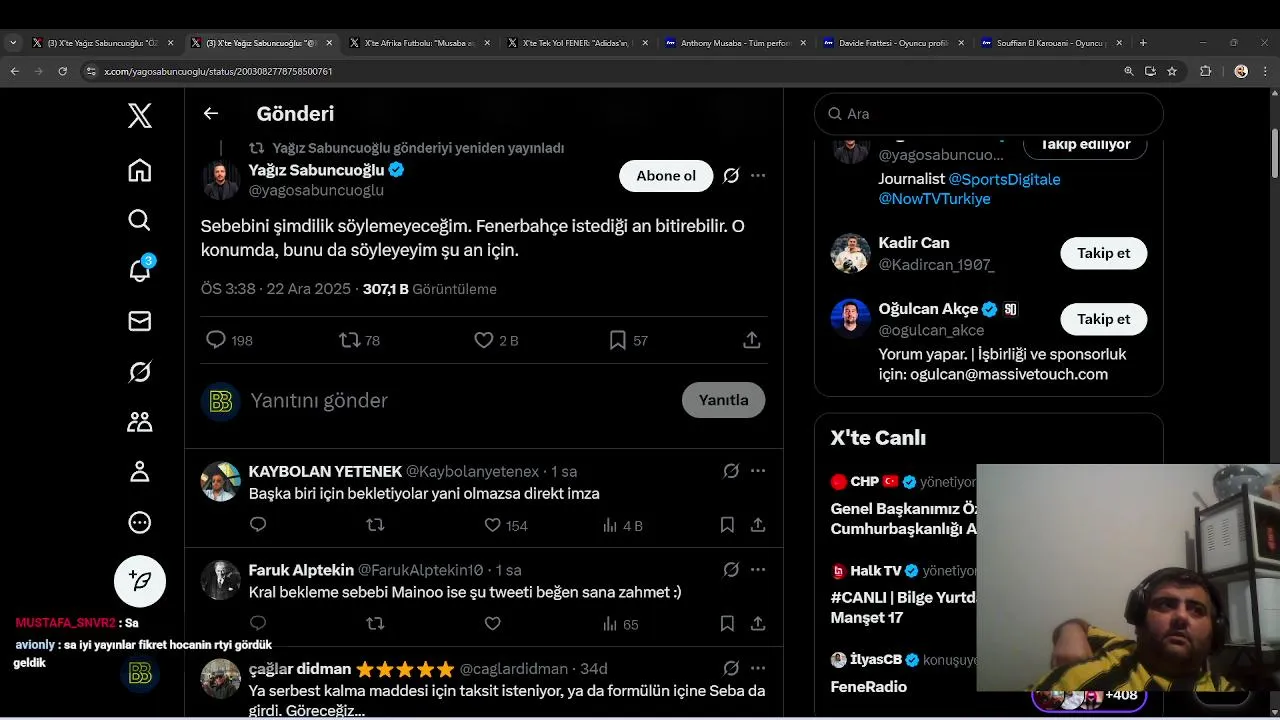
Task: Open çağlar didman's profile name
Action: coord(299,669)
